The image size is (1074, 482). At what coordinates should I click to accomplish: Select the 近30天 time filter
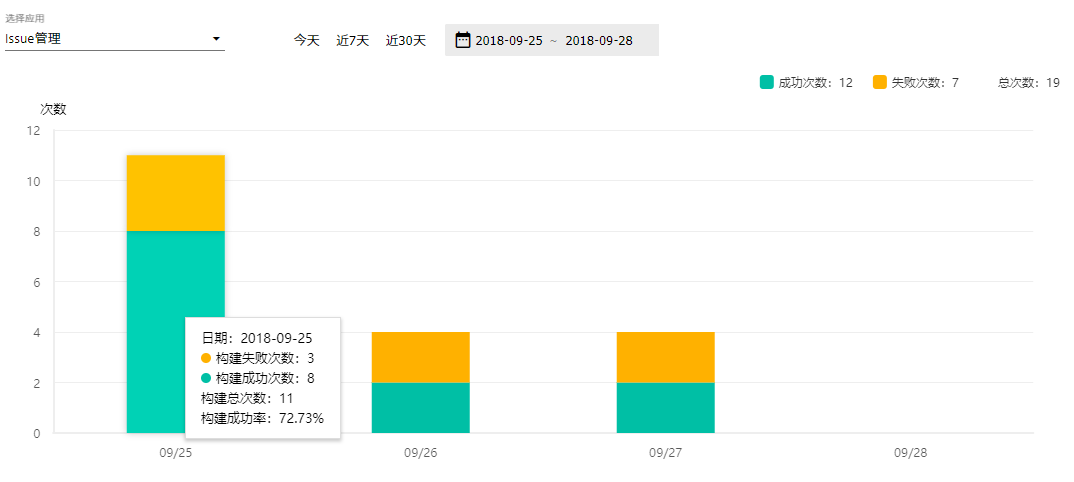405,40
